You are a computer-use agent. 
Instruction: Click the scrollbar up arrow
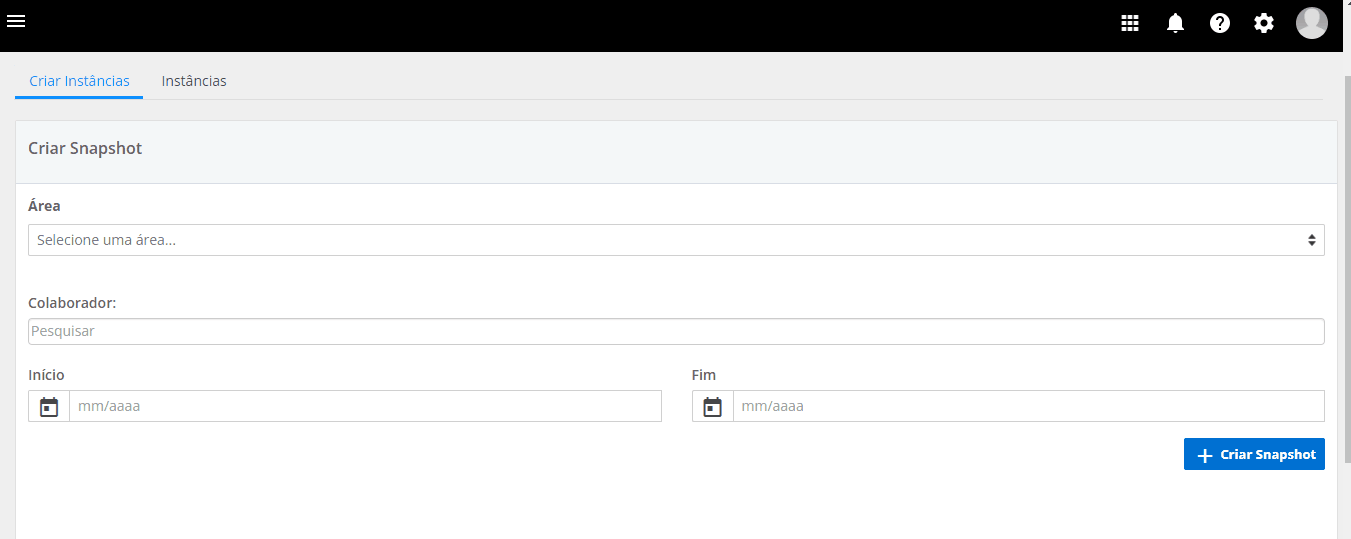[1345, 60]
